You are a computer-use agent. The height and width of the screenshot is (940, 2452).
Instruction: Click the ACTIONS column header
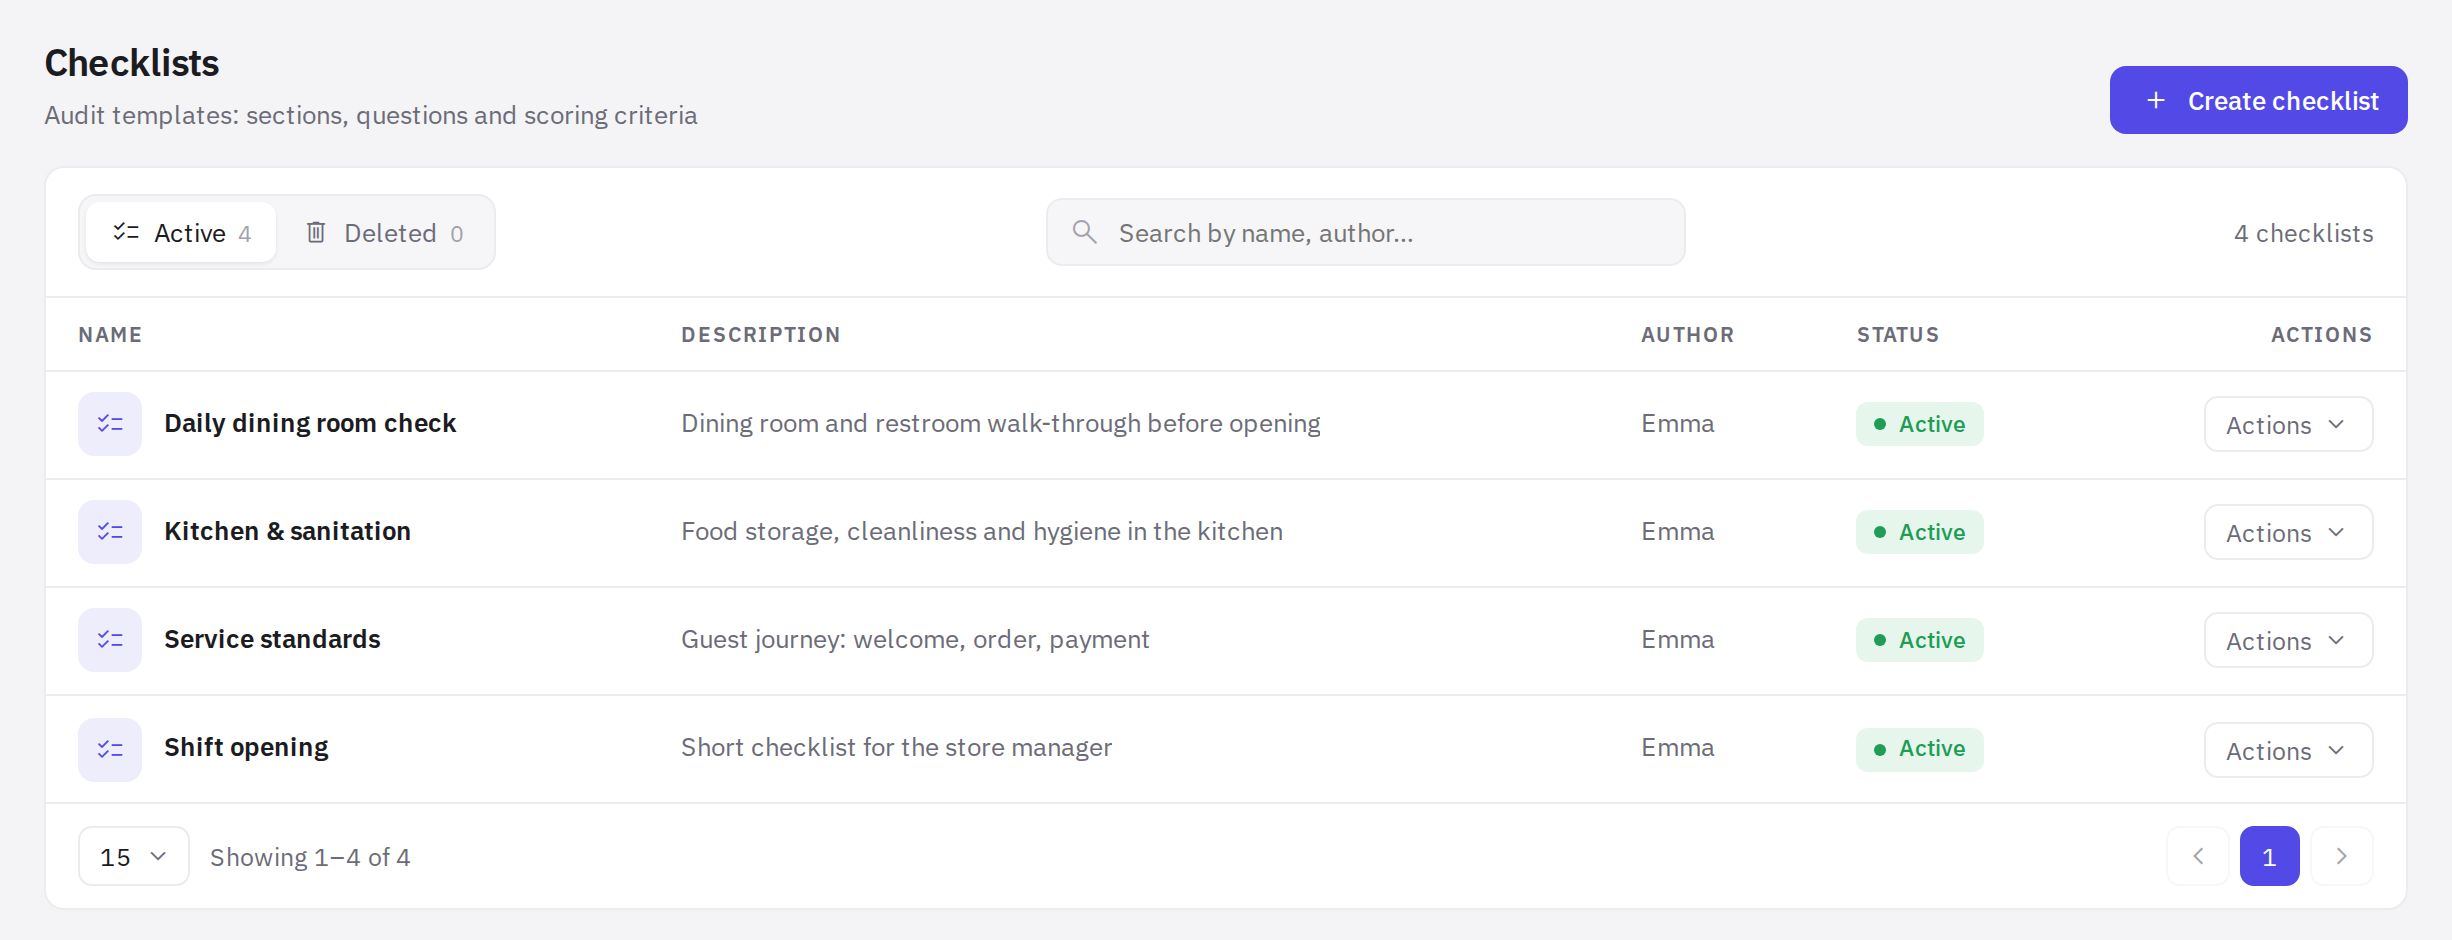coord(2321,335)
